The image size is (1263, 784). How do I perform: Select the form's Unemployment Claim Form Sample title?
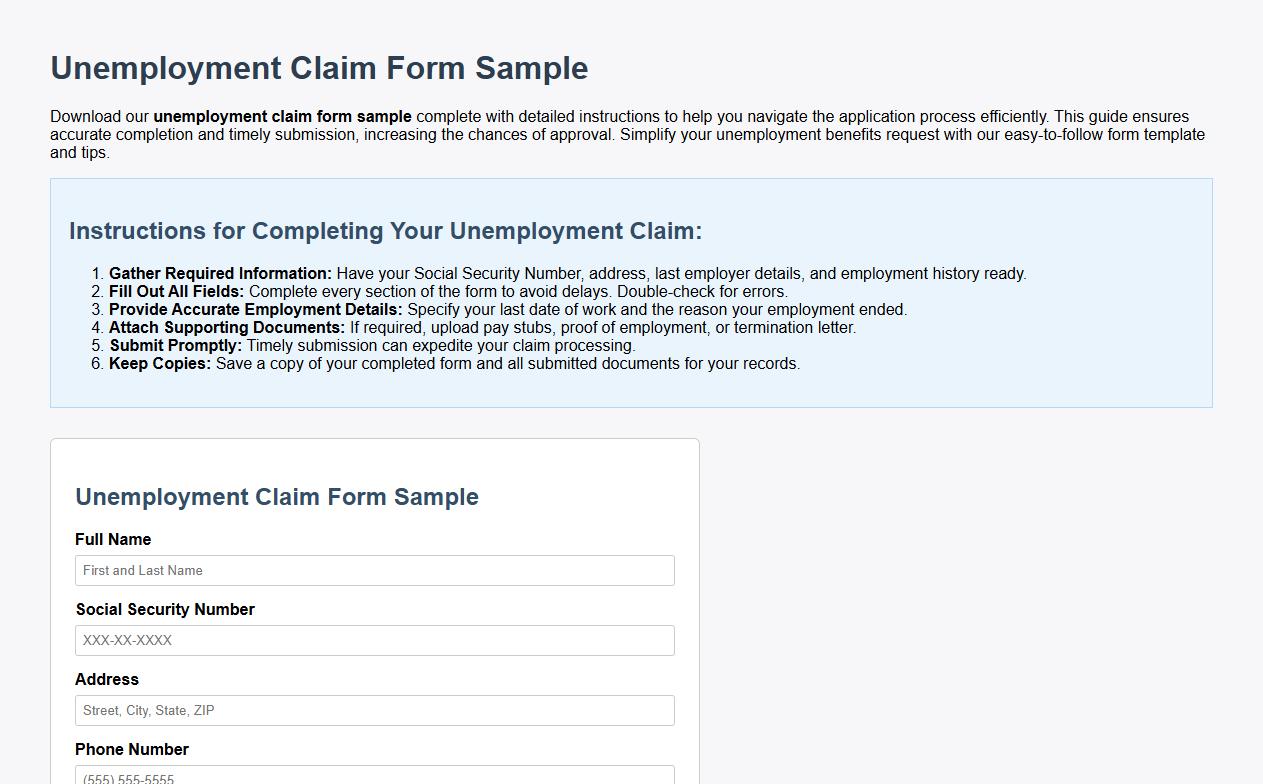[277, 497]
